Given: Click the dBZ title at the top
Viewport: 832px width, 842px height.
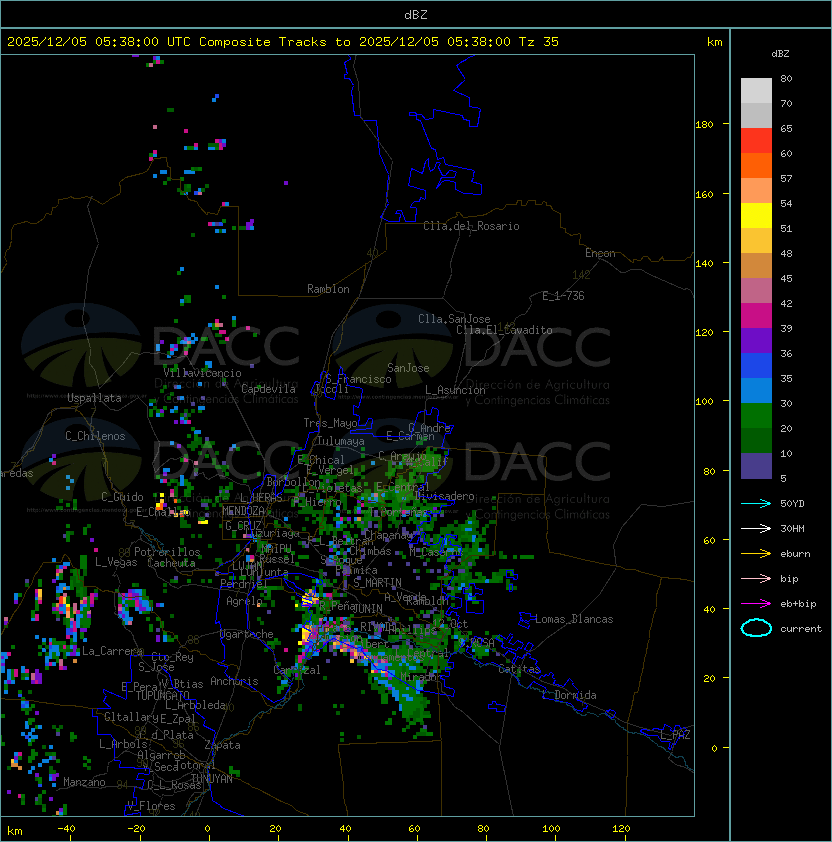Looking at the screenshot, I should [416, 14].
